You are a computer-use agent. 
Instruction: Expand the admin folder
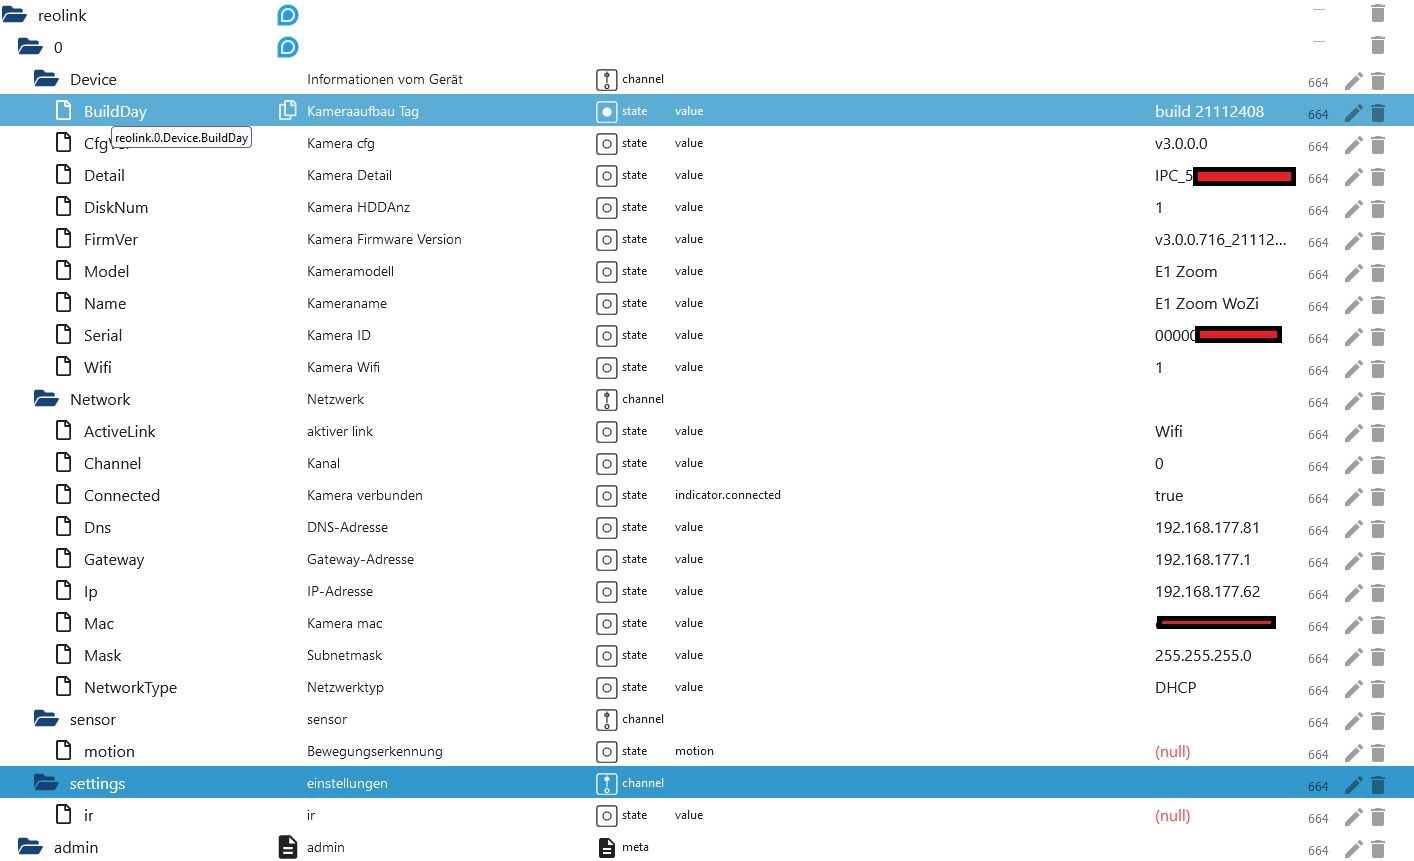pyautogui.click(x=30, y=847)
